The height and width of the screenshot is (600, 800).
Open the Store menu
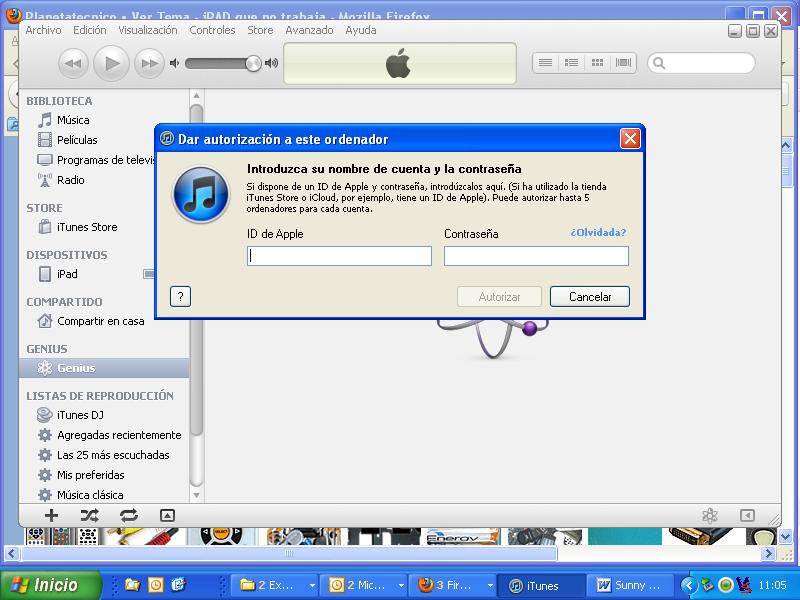[260, 30]
